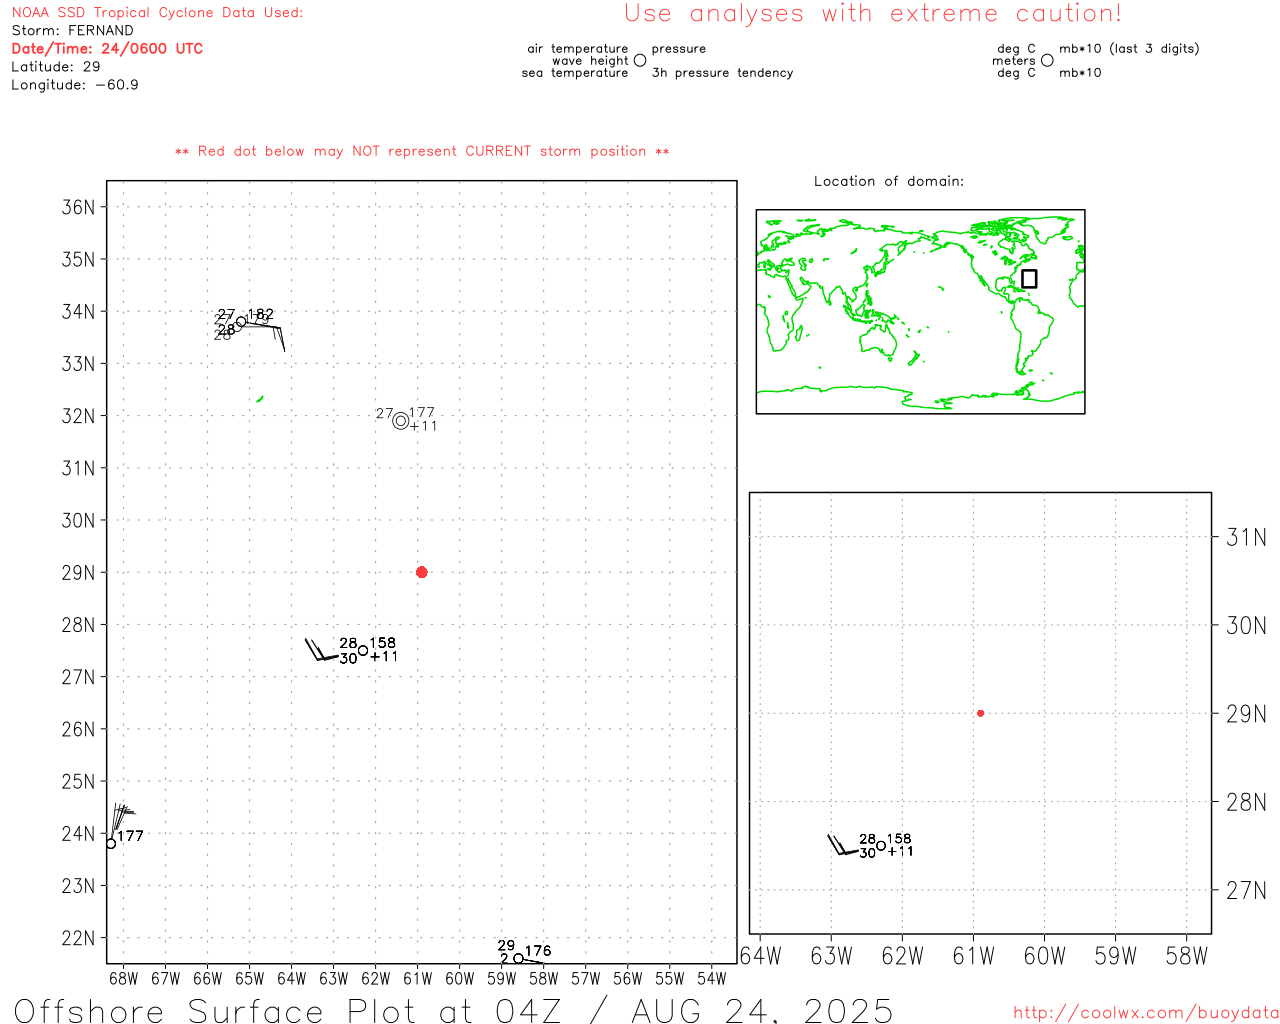Click the black domain box on world map
Image resolution: width=1280 pixels, height=1024 pixels.
(x=1029, y=278)
